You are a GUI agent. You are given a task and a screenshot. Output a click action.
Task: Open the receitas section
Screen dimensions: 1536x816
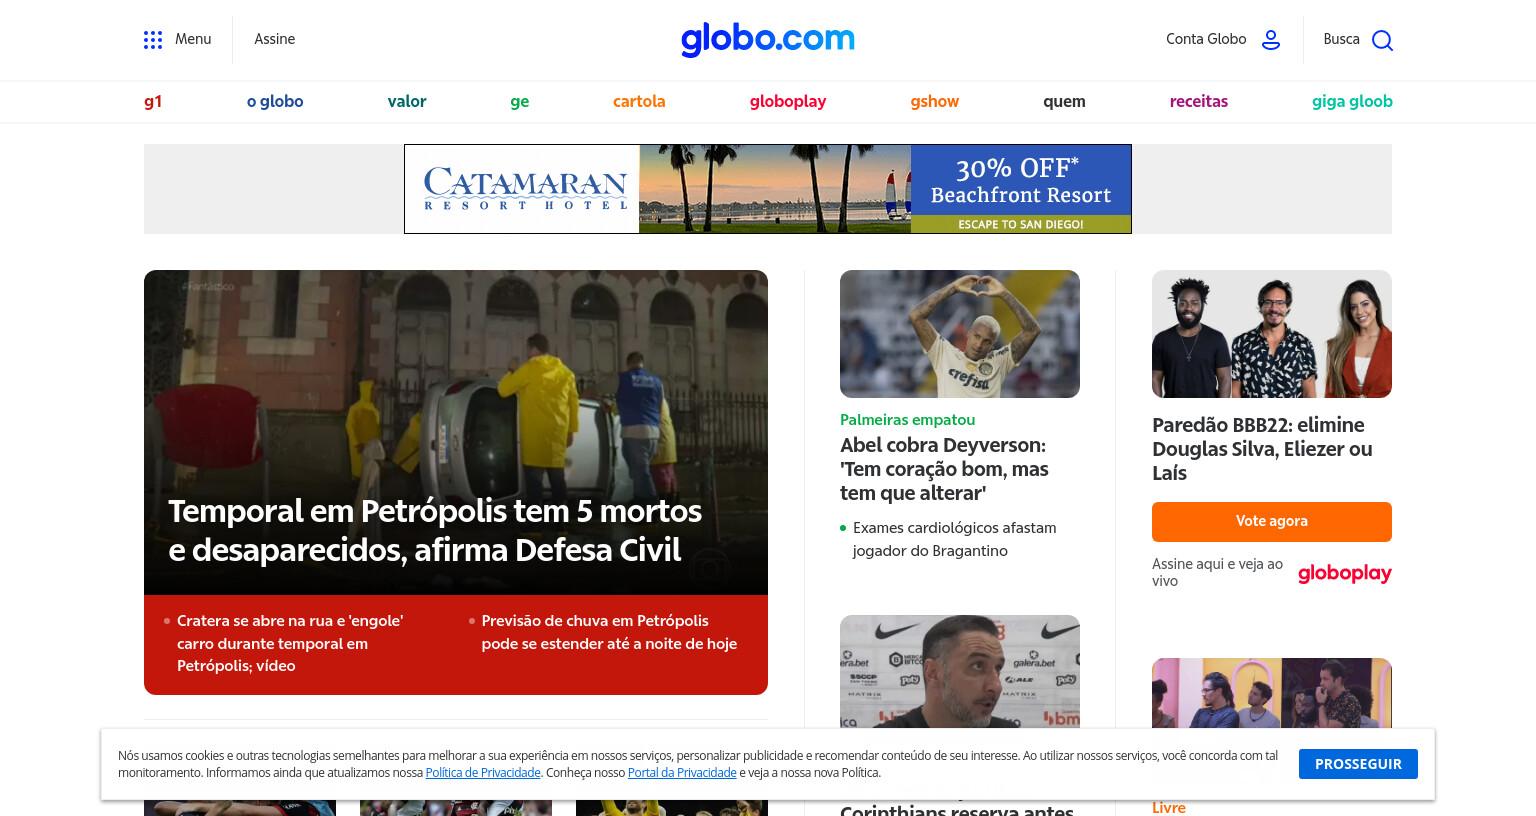pos(1198,101)
